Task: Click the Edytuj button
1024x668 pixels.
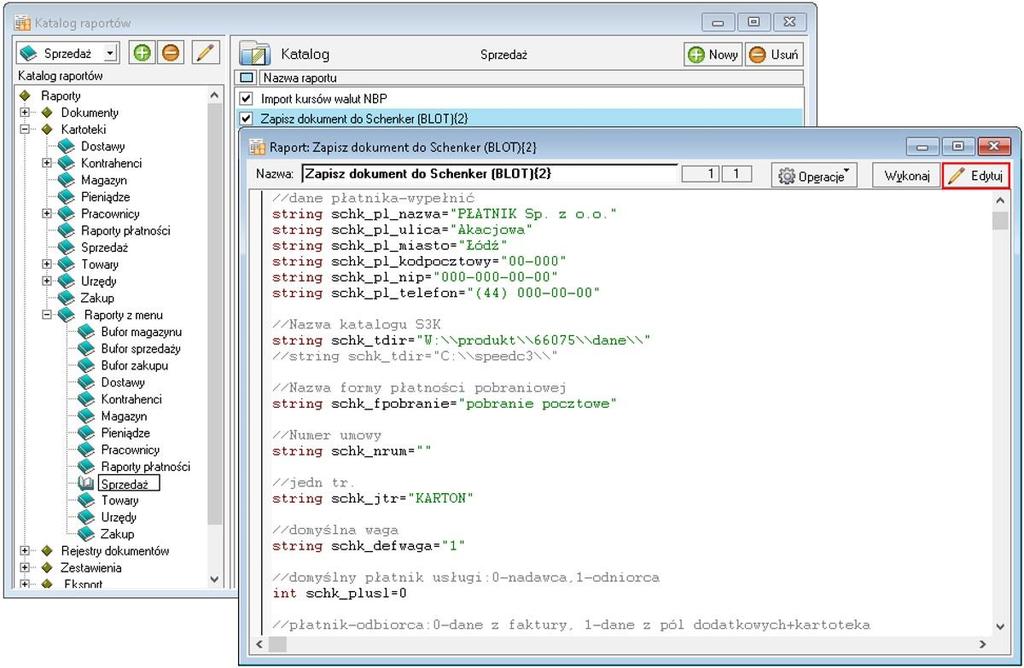Action: pos(976,176)
